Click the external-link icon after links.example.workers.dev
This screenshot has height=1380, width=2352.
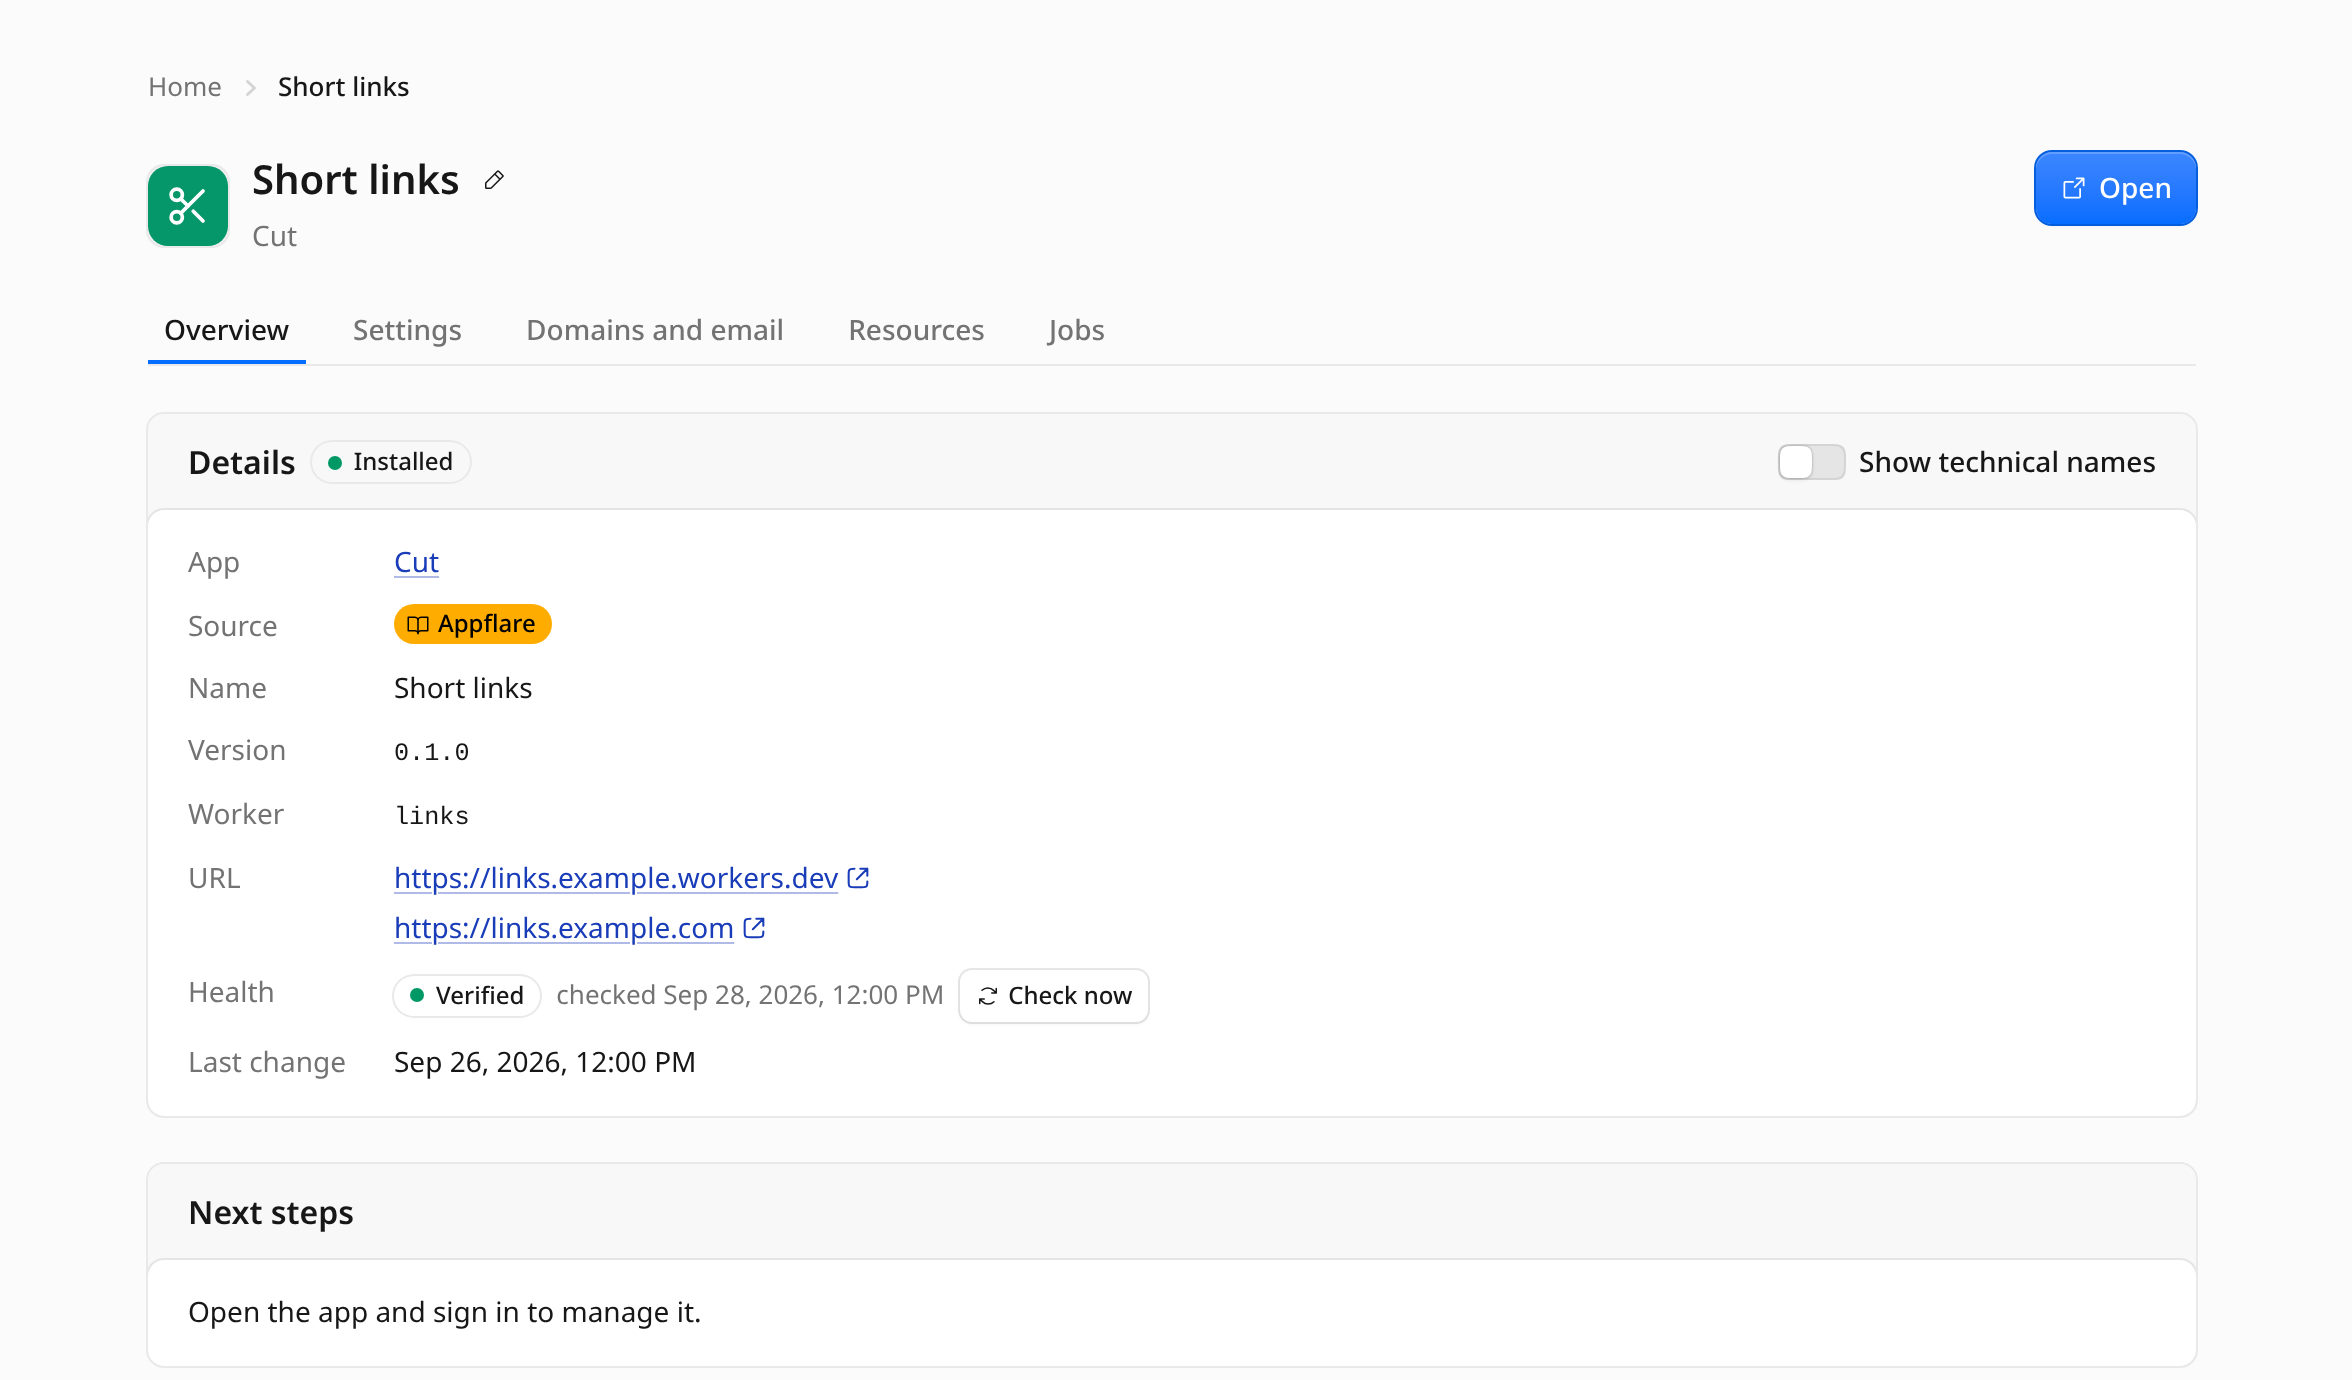pos(858,878)
